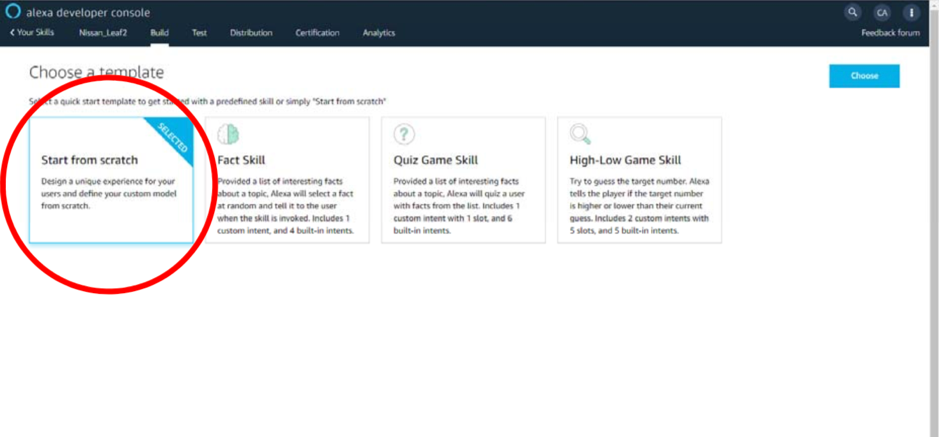Image resolution: width=939 pixels, height=437 pixels.
Task: Select the High-Low Game Skill template title
Action: point(625,160)
